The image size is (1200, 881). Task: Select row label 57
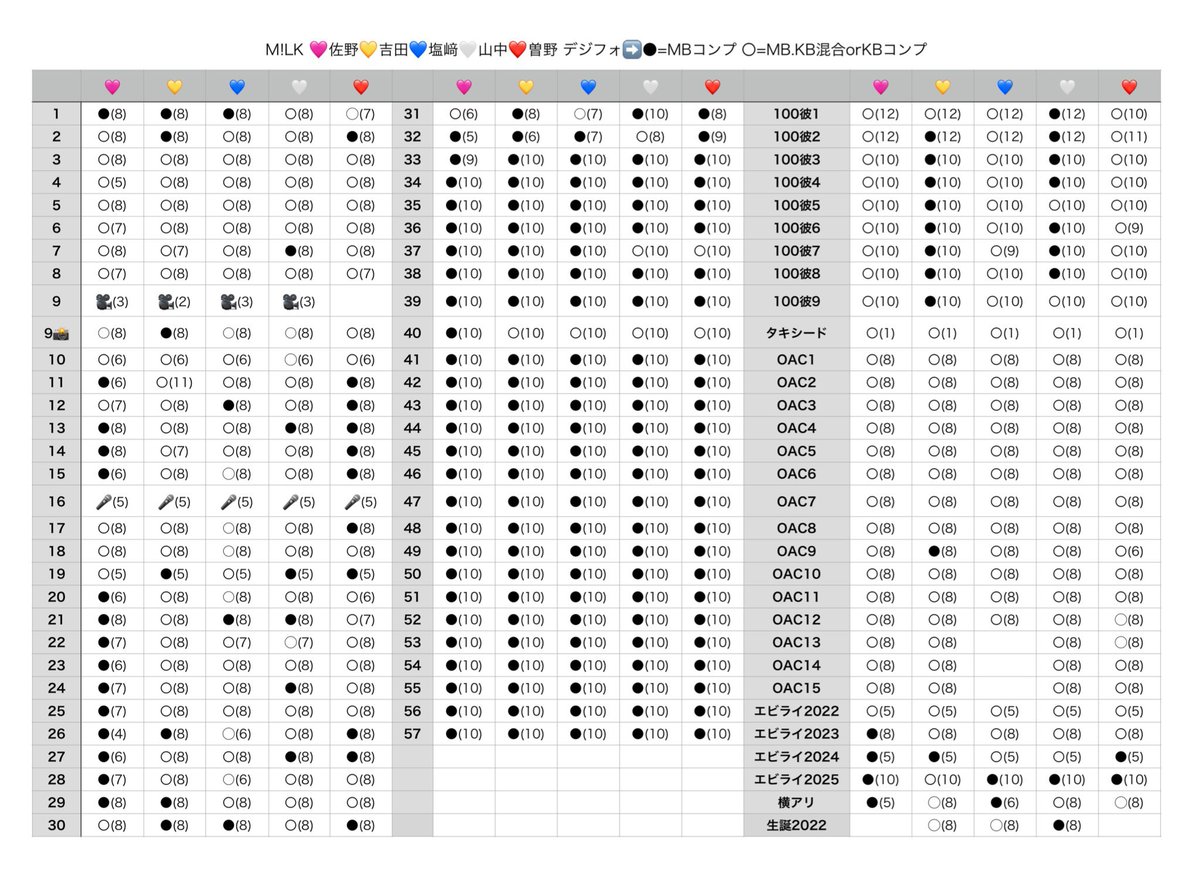click(x=412, y=733)
